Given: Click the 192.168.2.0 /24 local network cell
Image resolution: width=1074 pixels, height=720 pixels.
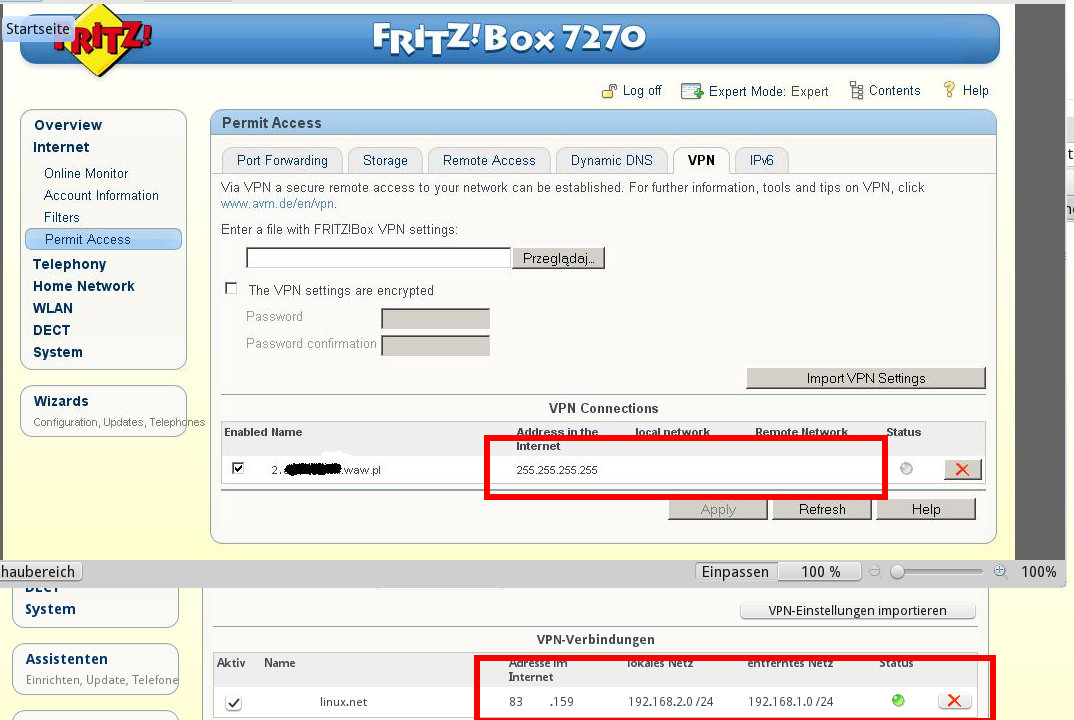Looking at the screenshot, I should pos(671,702).
